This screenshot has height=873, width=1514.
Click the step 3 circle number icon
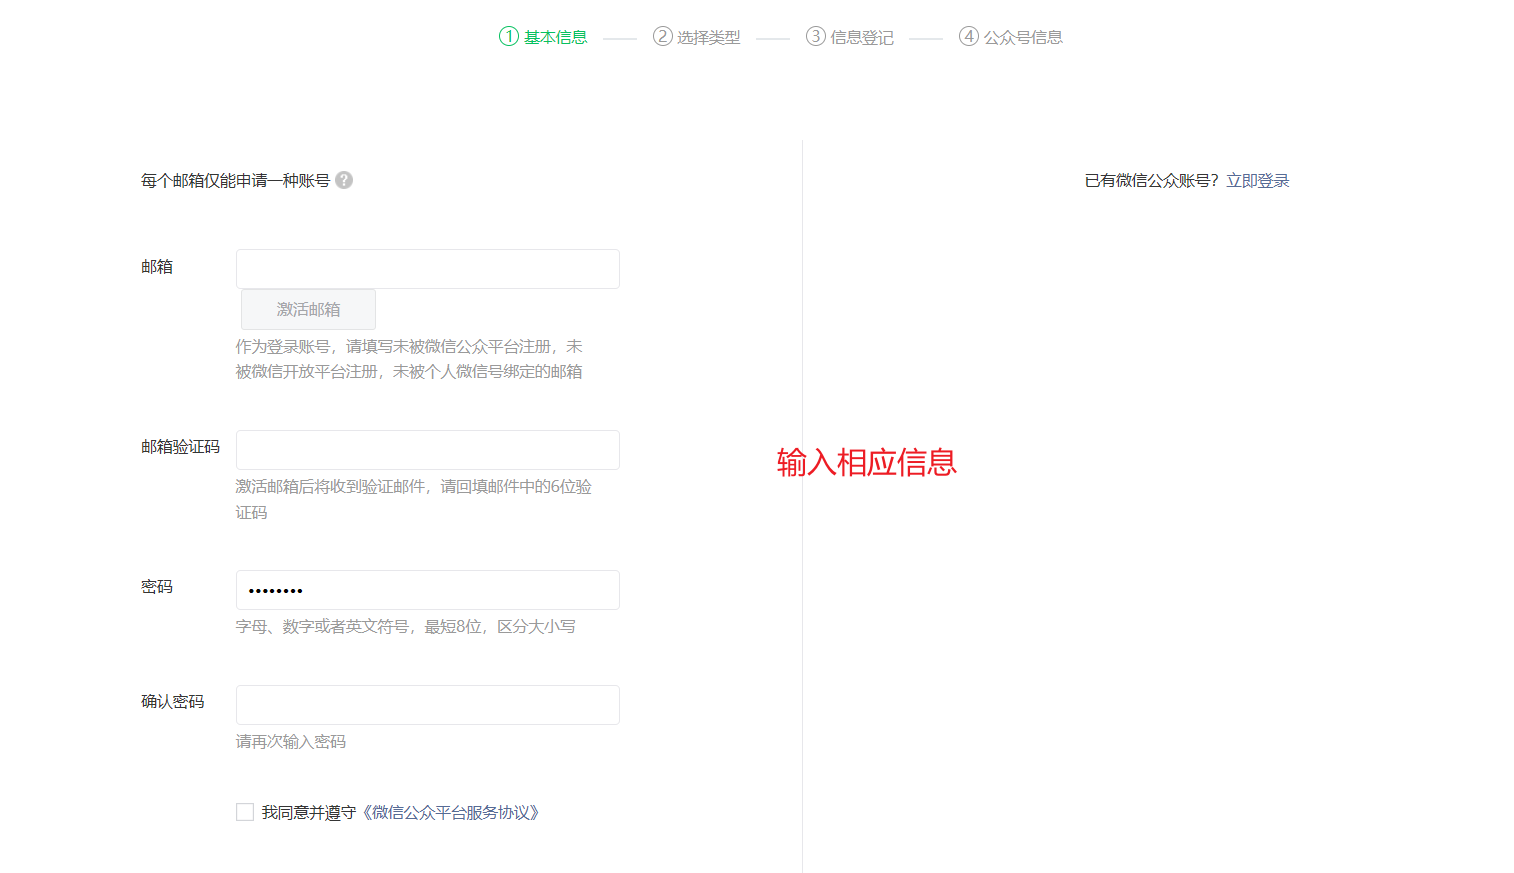(816, 37)
